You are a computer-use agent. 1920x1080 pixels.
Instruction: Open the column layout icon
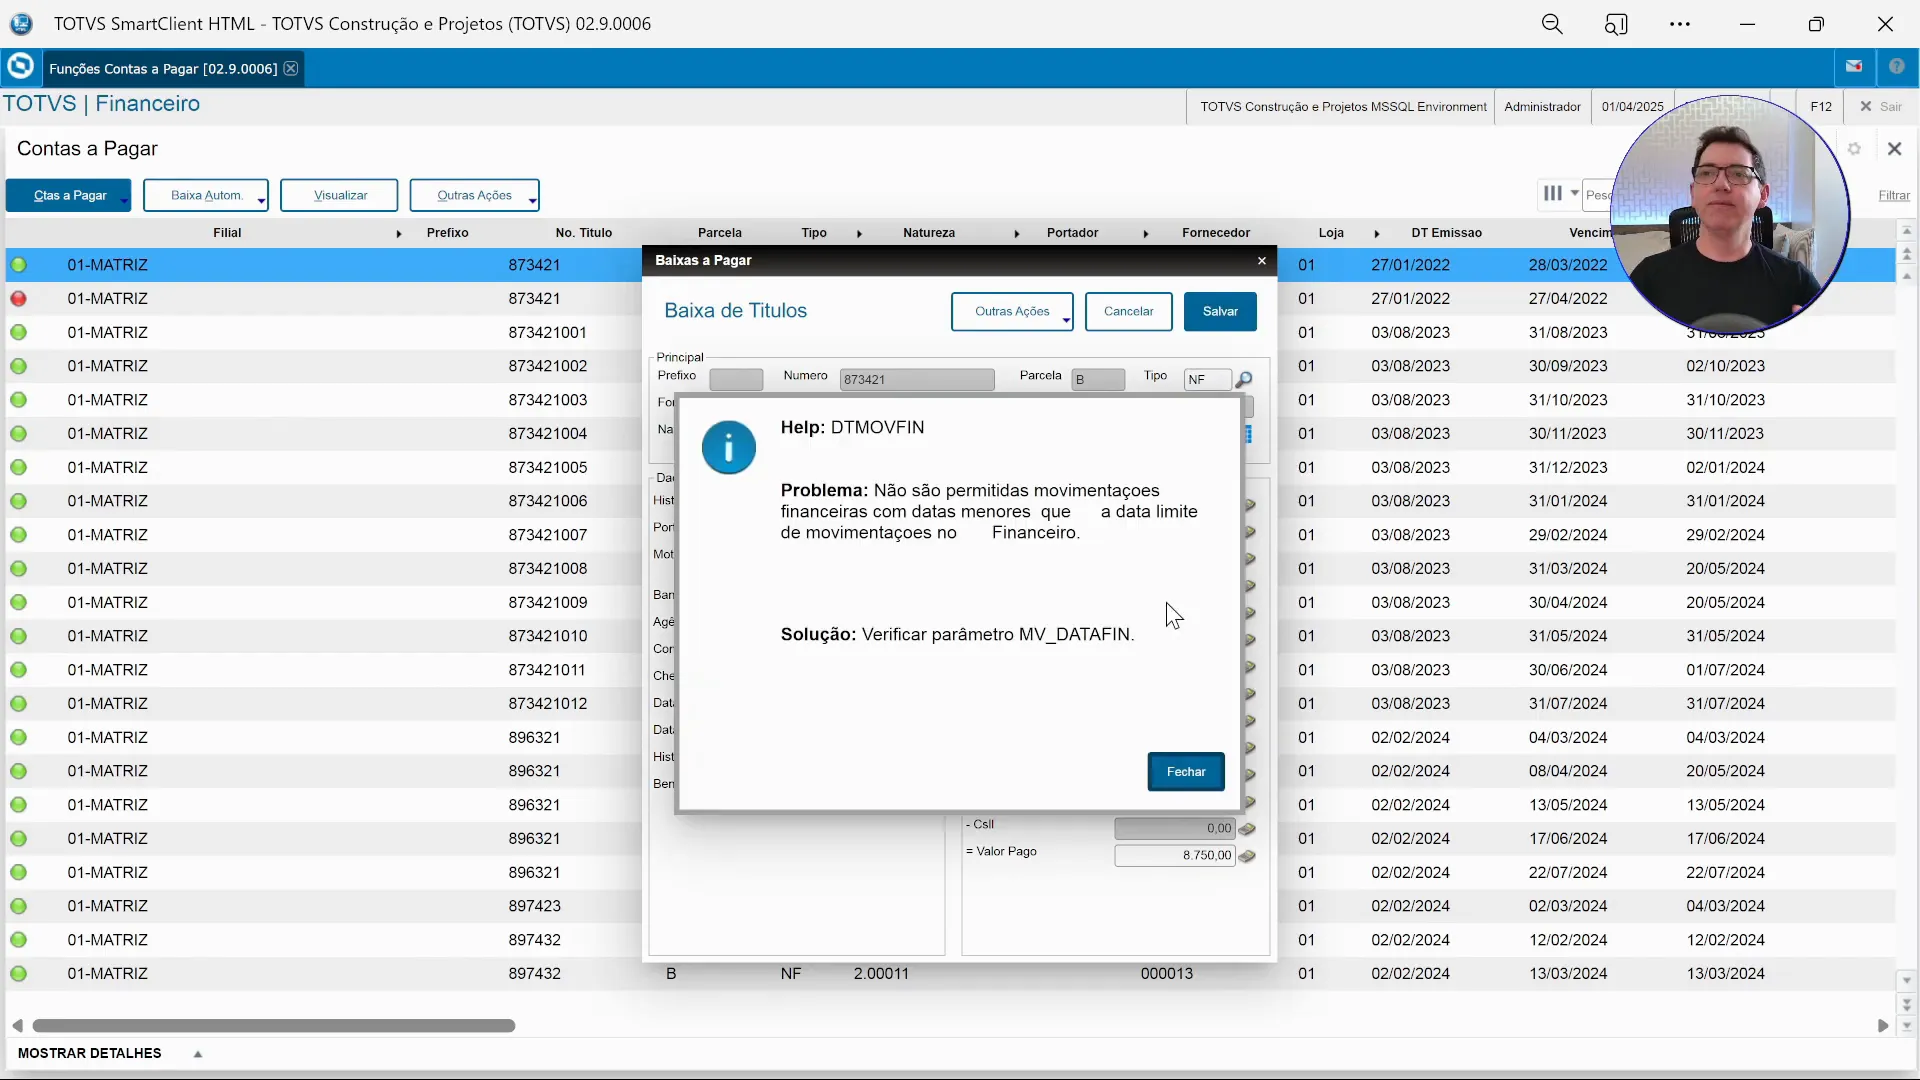(x=1552, y=194)
